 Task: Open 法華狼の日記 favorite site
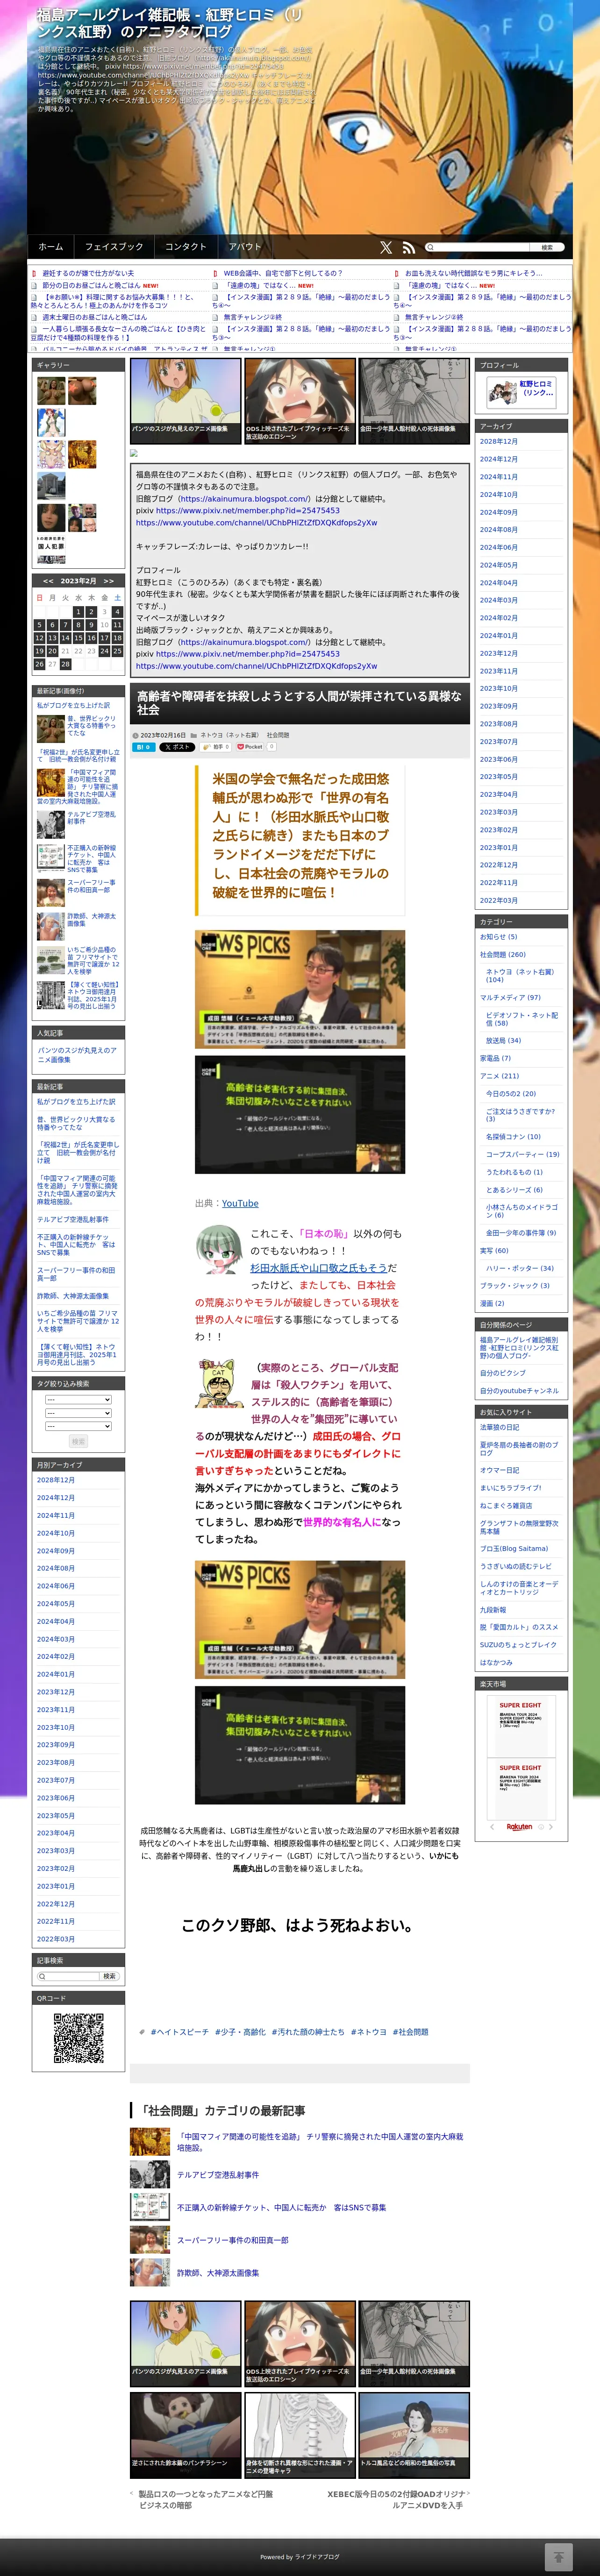499,1427
